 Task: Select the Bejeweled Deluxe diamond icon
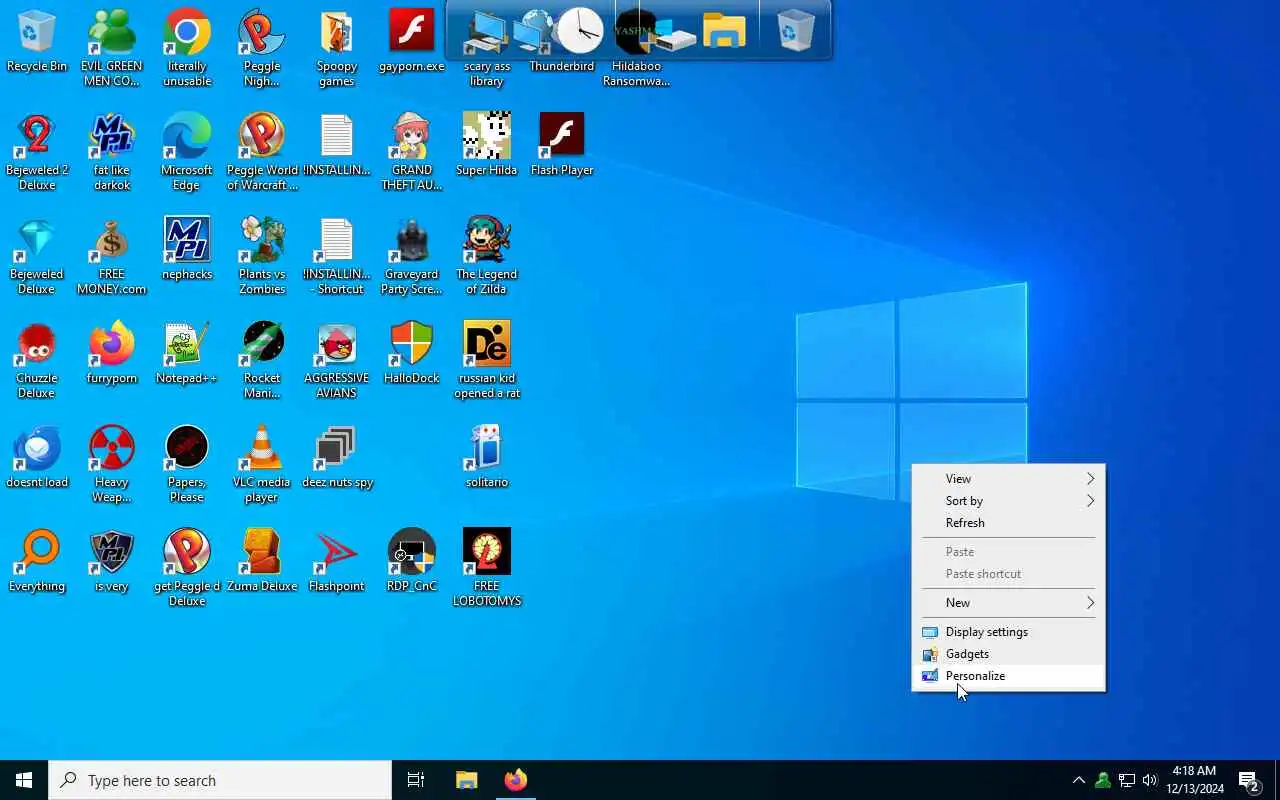[37, 256]
